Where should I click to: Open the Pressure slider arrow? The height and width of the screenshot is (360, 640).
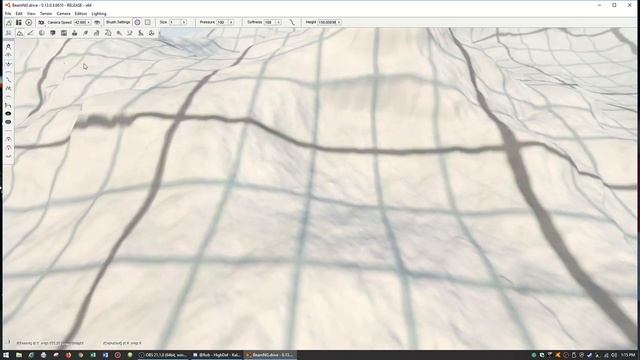(231, 22)
